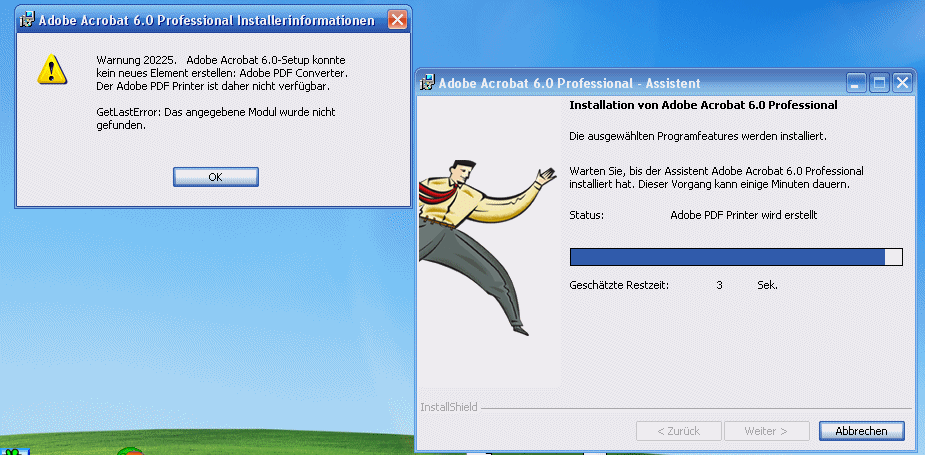Screen dimensions: 925x455
Task: Click the 'Status:' label
Action: (x=586, y=215)
